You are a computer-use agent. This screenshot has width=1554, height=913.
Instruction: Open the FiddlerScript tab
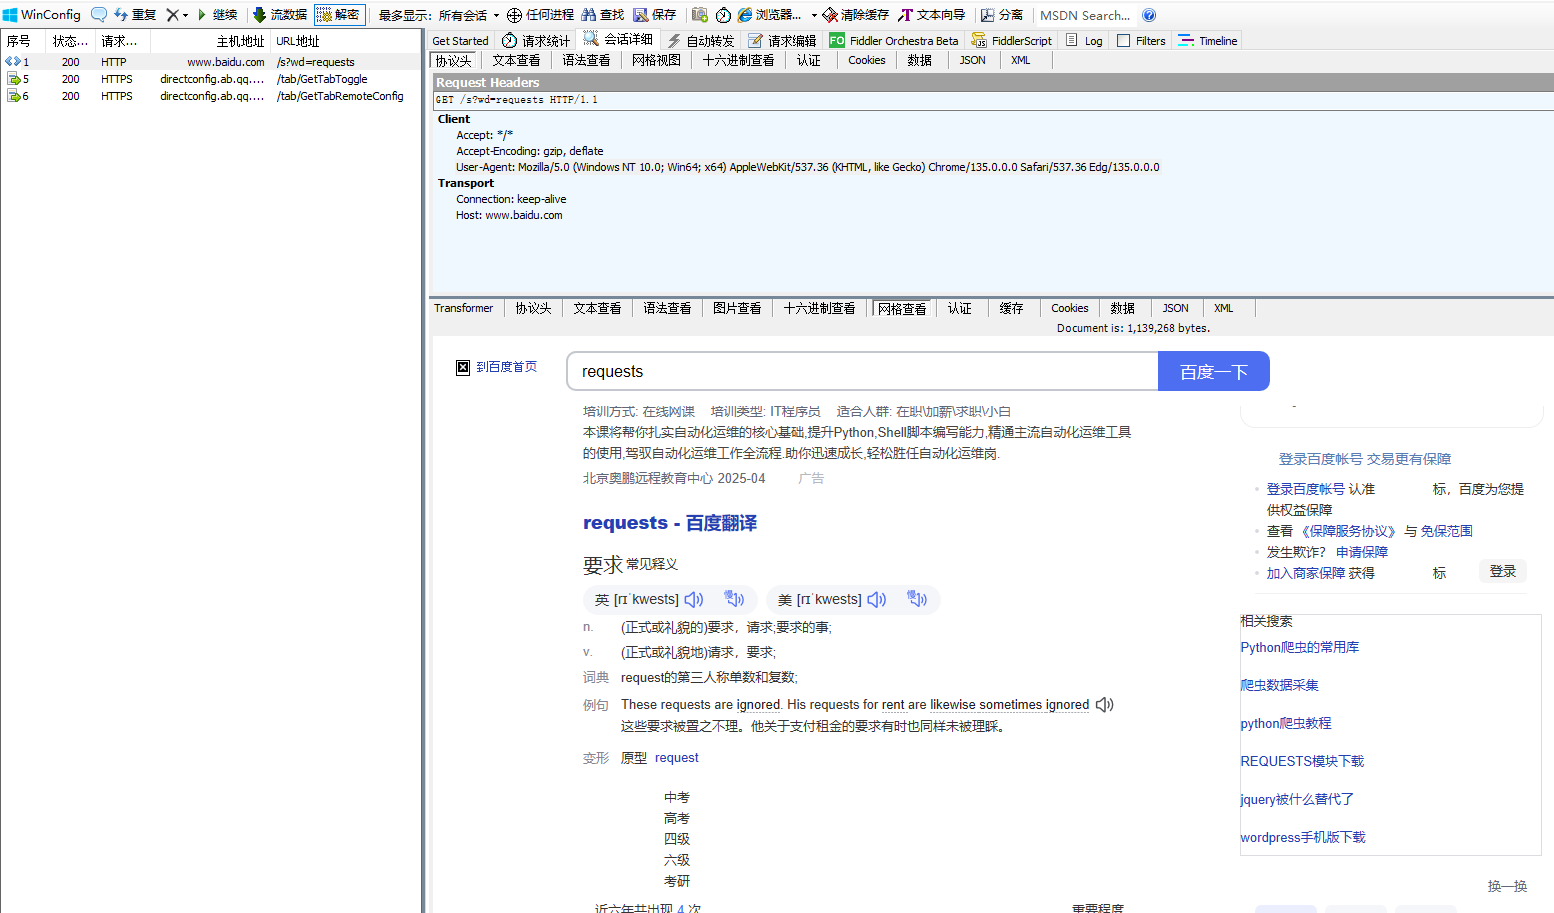(x=1012, y=41)
